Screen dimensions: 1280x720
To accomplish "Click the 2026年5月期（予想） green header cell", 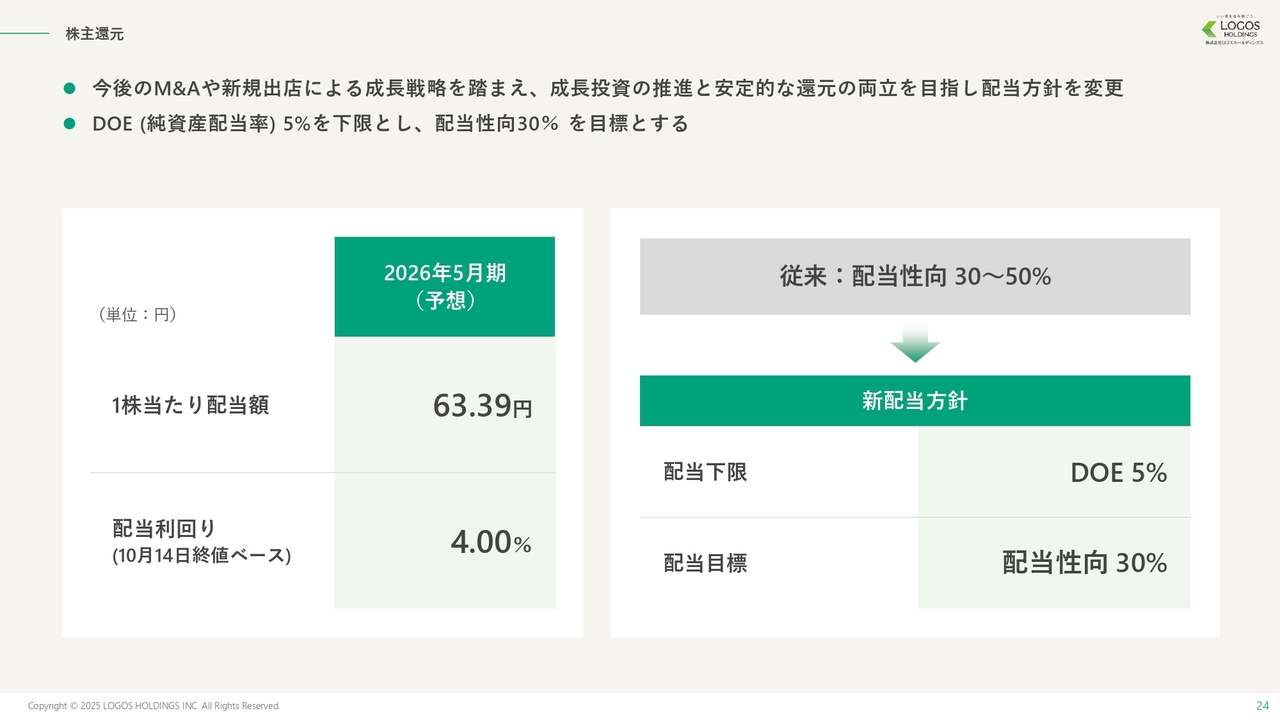I will click(x=445, y=287).
